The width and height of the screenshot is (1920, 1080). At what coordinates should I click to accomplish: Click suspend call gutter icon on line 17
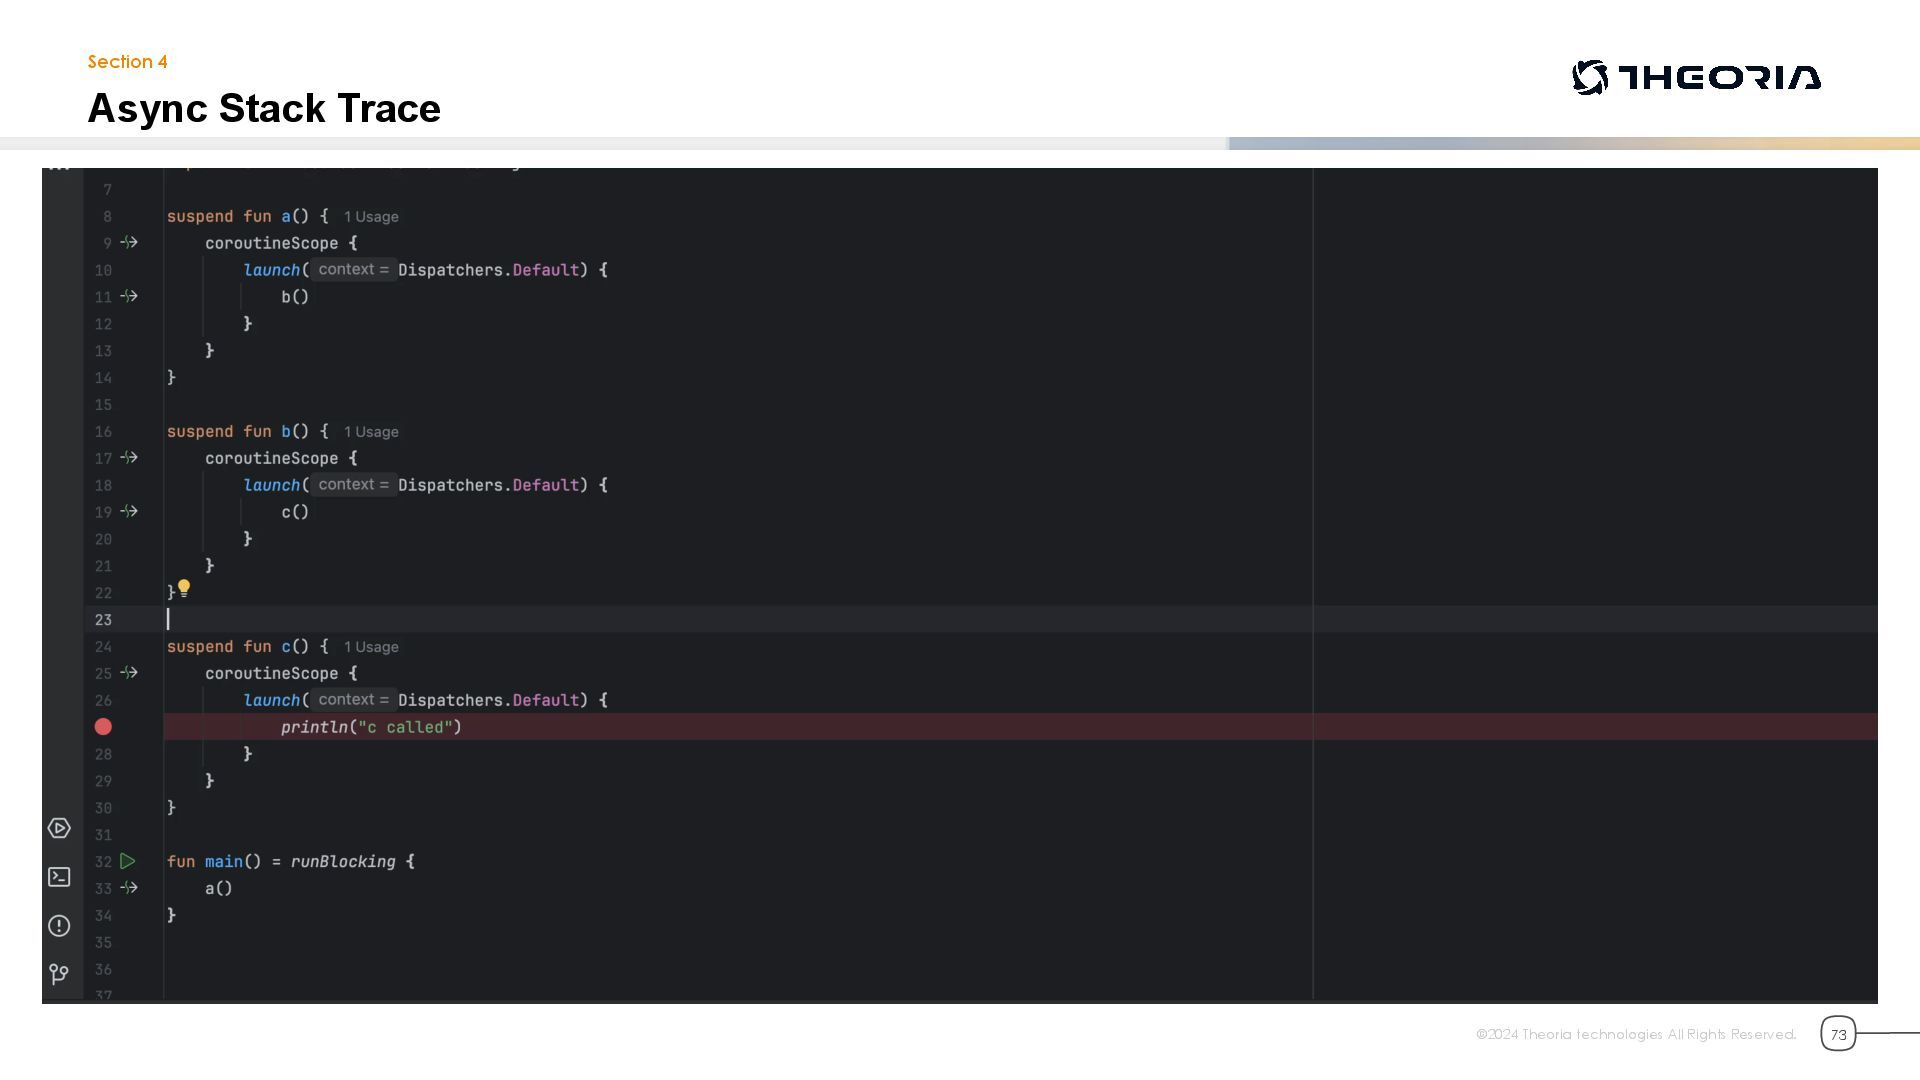[x=129, y=457]
